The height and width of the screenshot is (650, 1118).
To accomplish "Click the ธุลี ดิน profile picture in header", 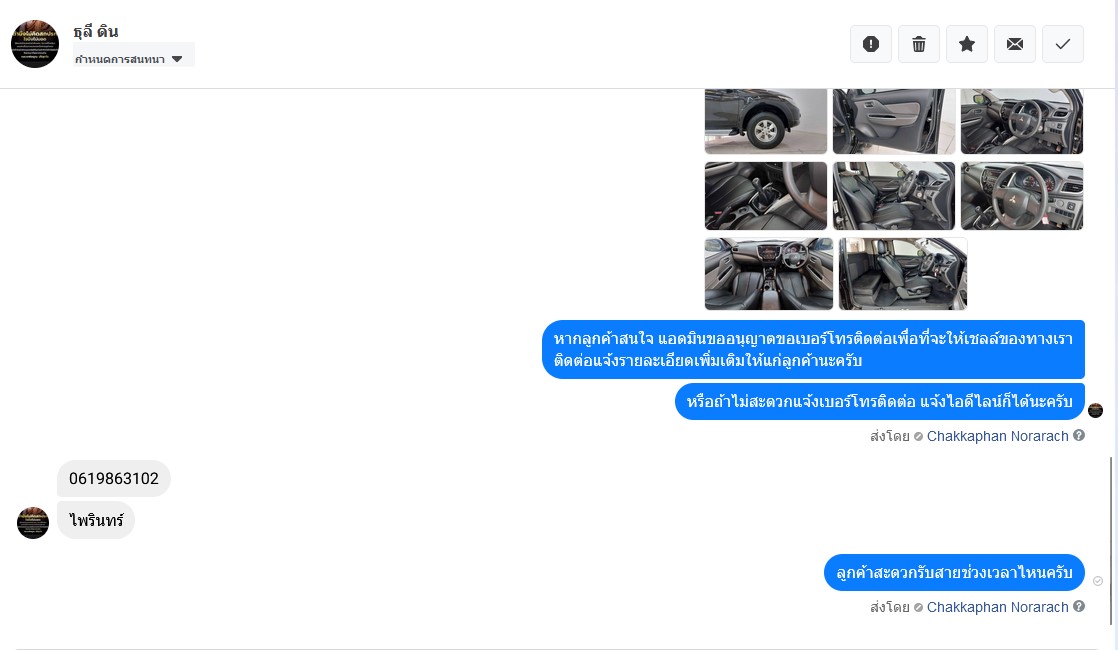I will click(35, 44).
